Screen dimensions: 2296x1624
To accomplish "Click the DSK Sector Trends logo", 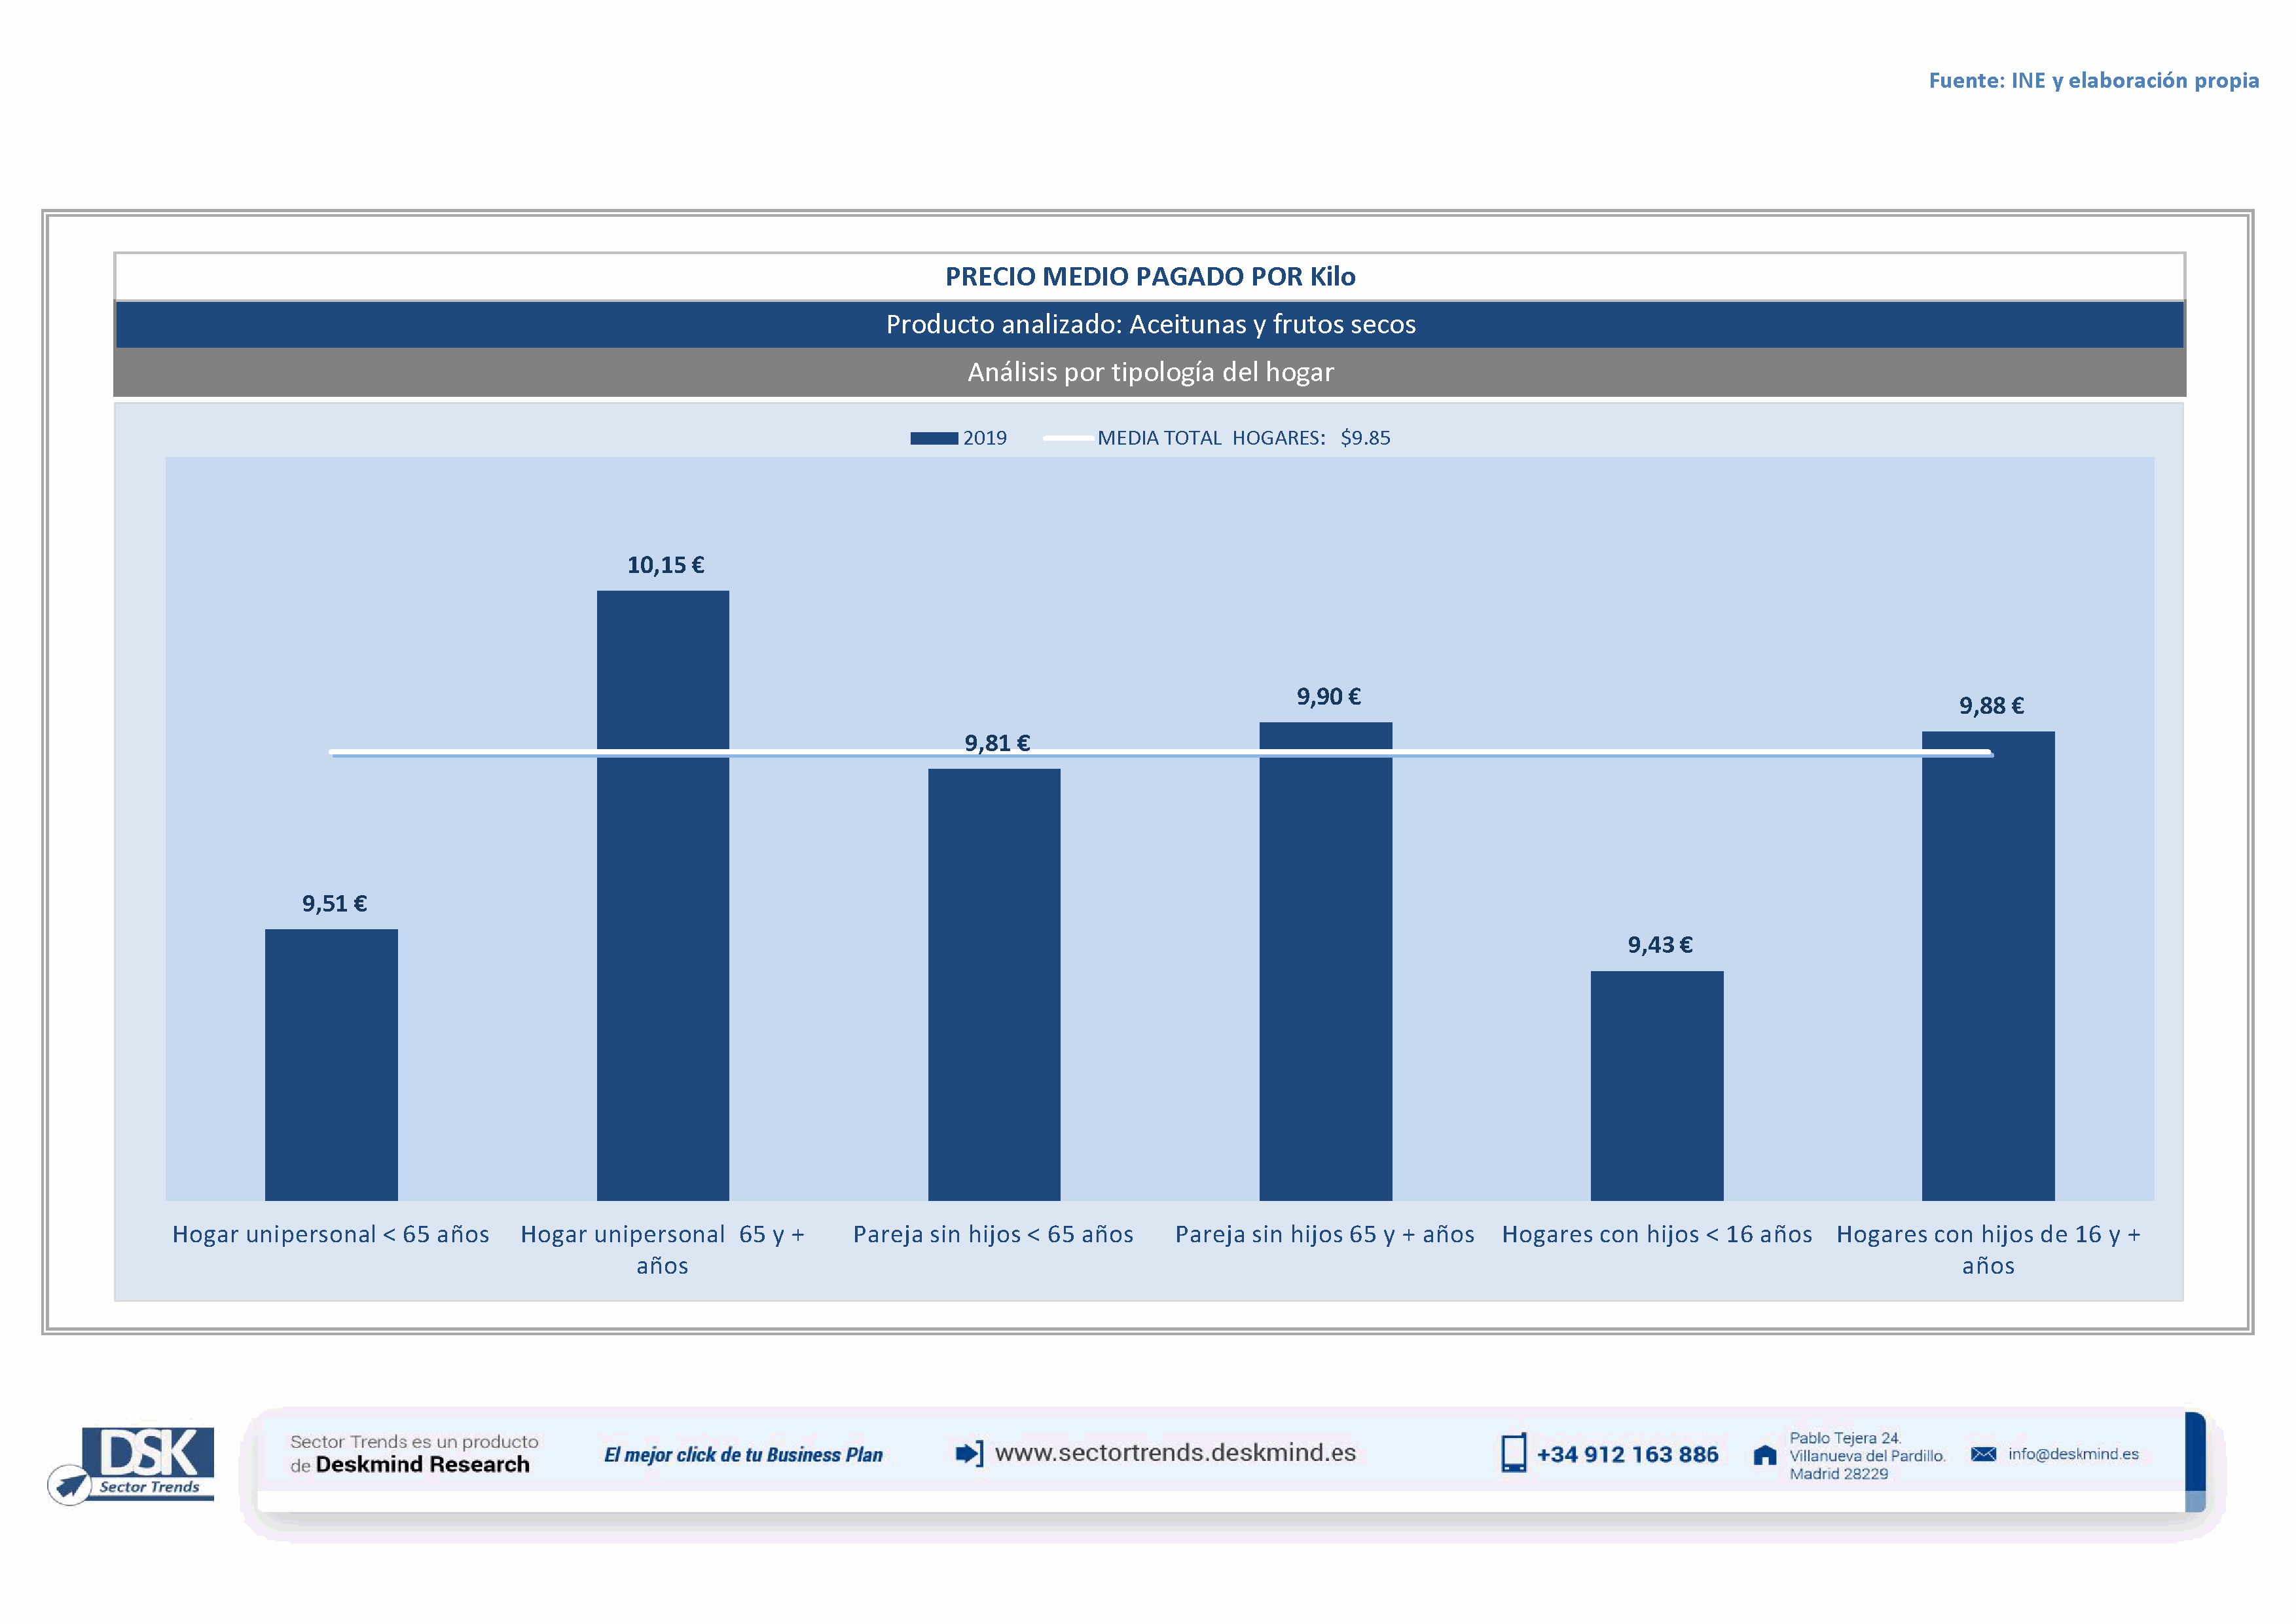I will pos(148,1461).
